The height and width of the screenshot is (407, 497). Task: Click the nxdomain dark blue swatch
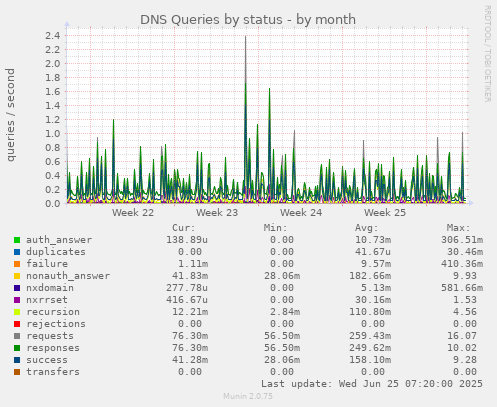click(x=17, y=288)
